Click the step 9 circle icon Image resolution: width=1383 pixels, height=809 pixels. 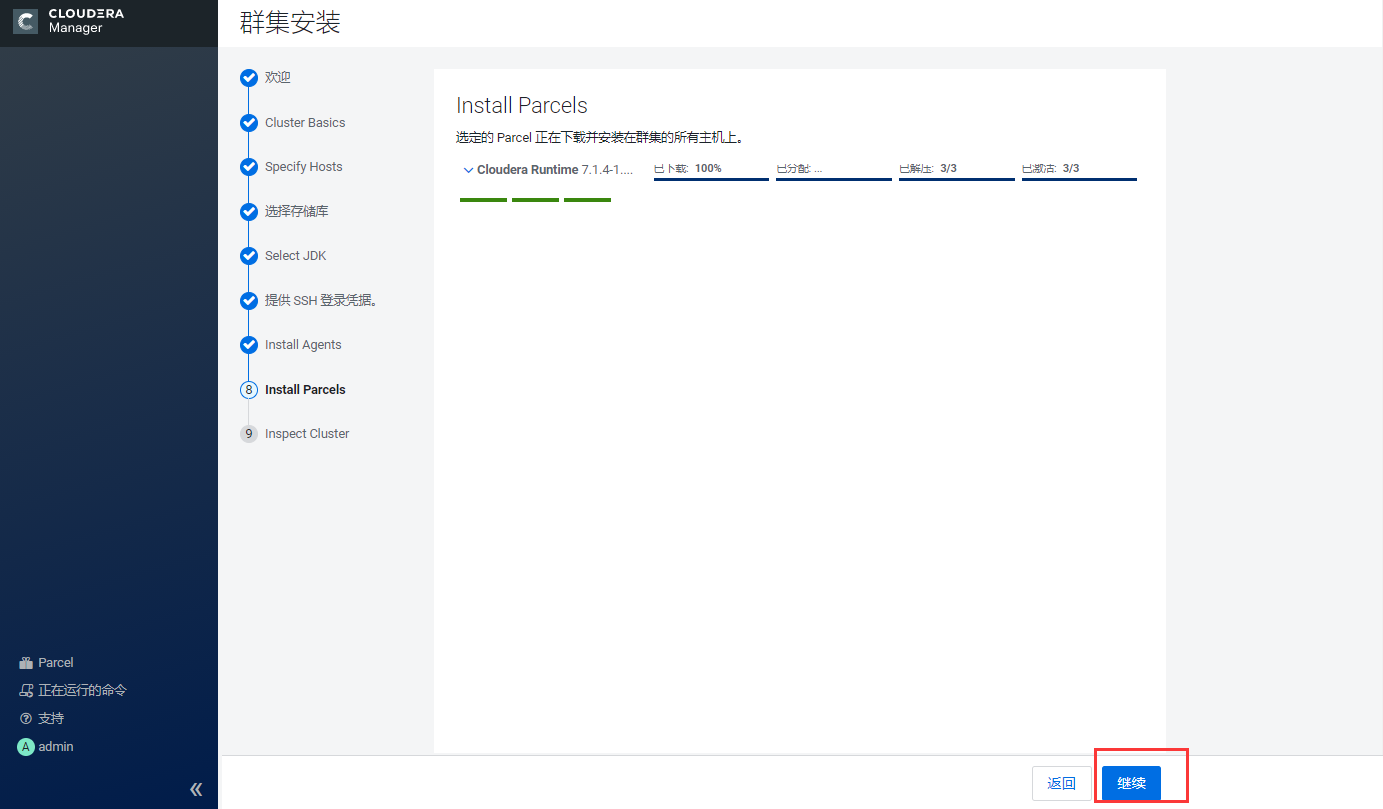point(249,434)
